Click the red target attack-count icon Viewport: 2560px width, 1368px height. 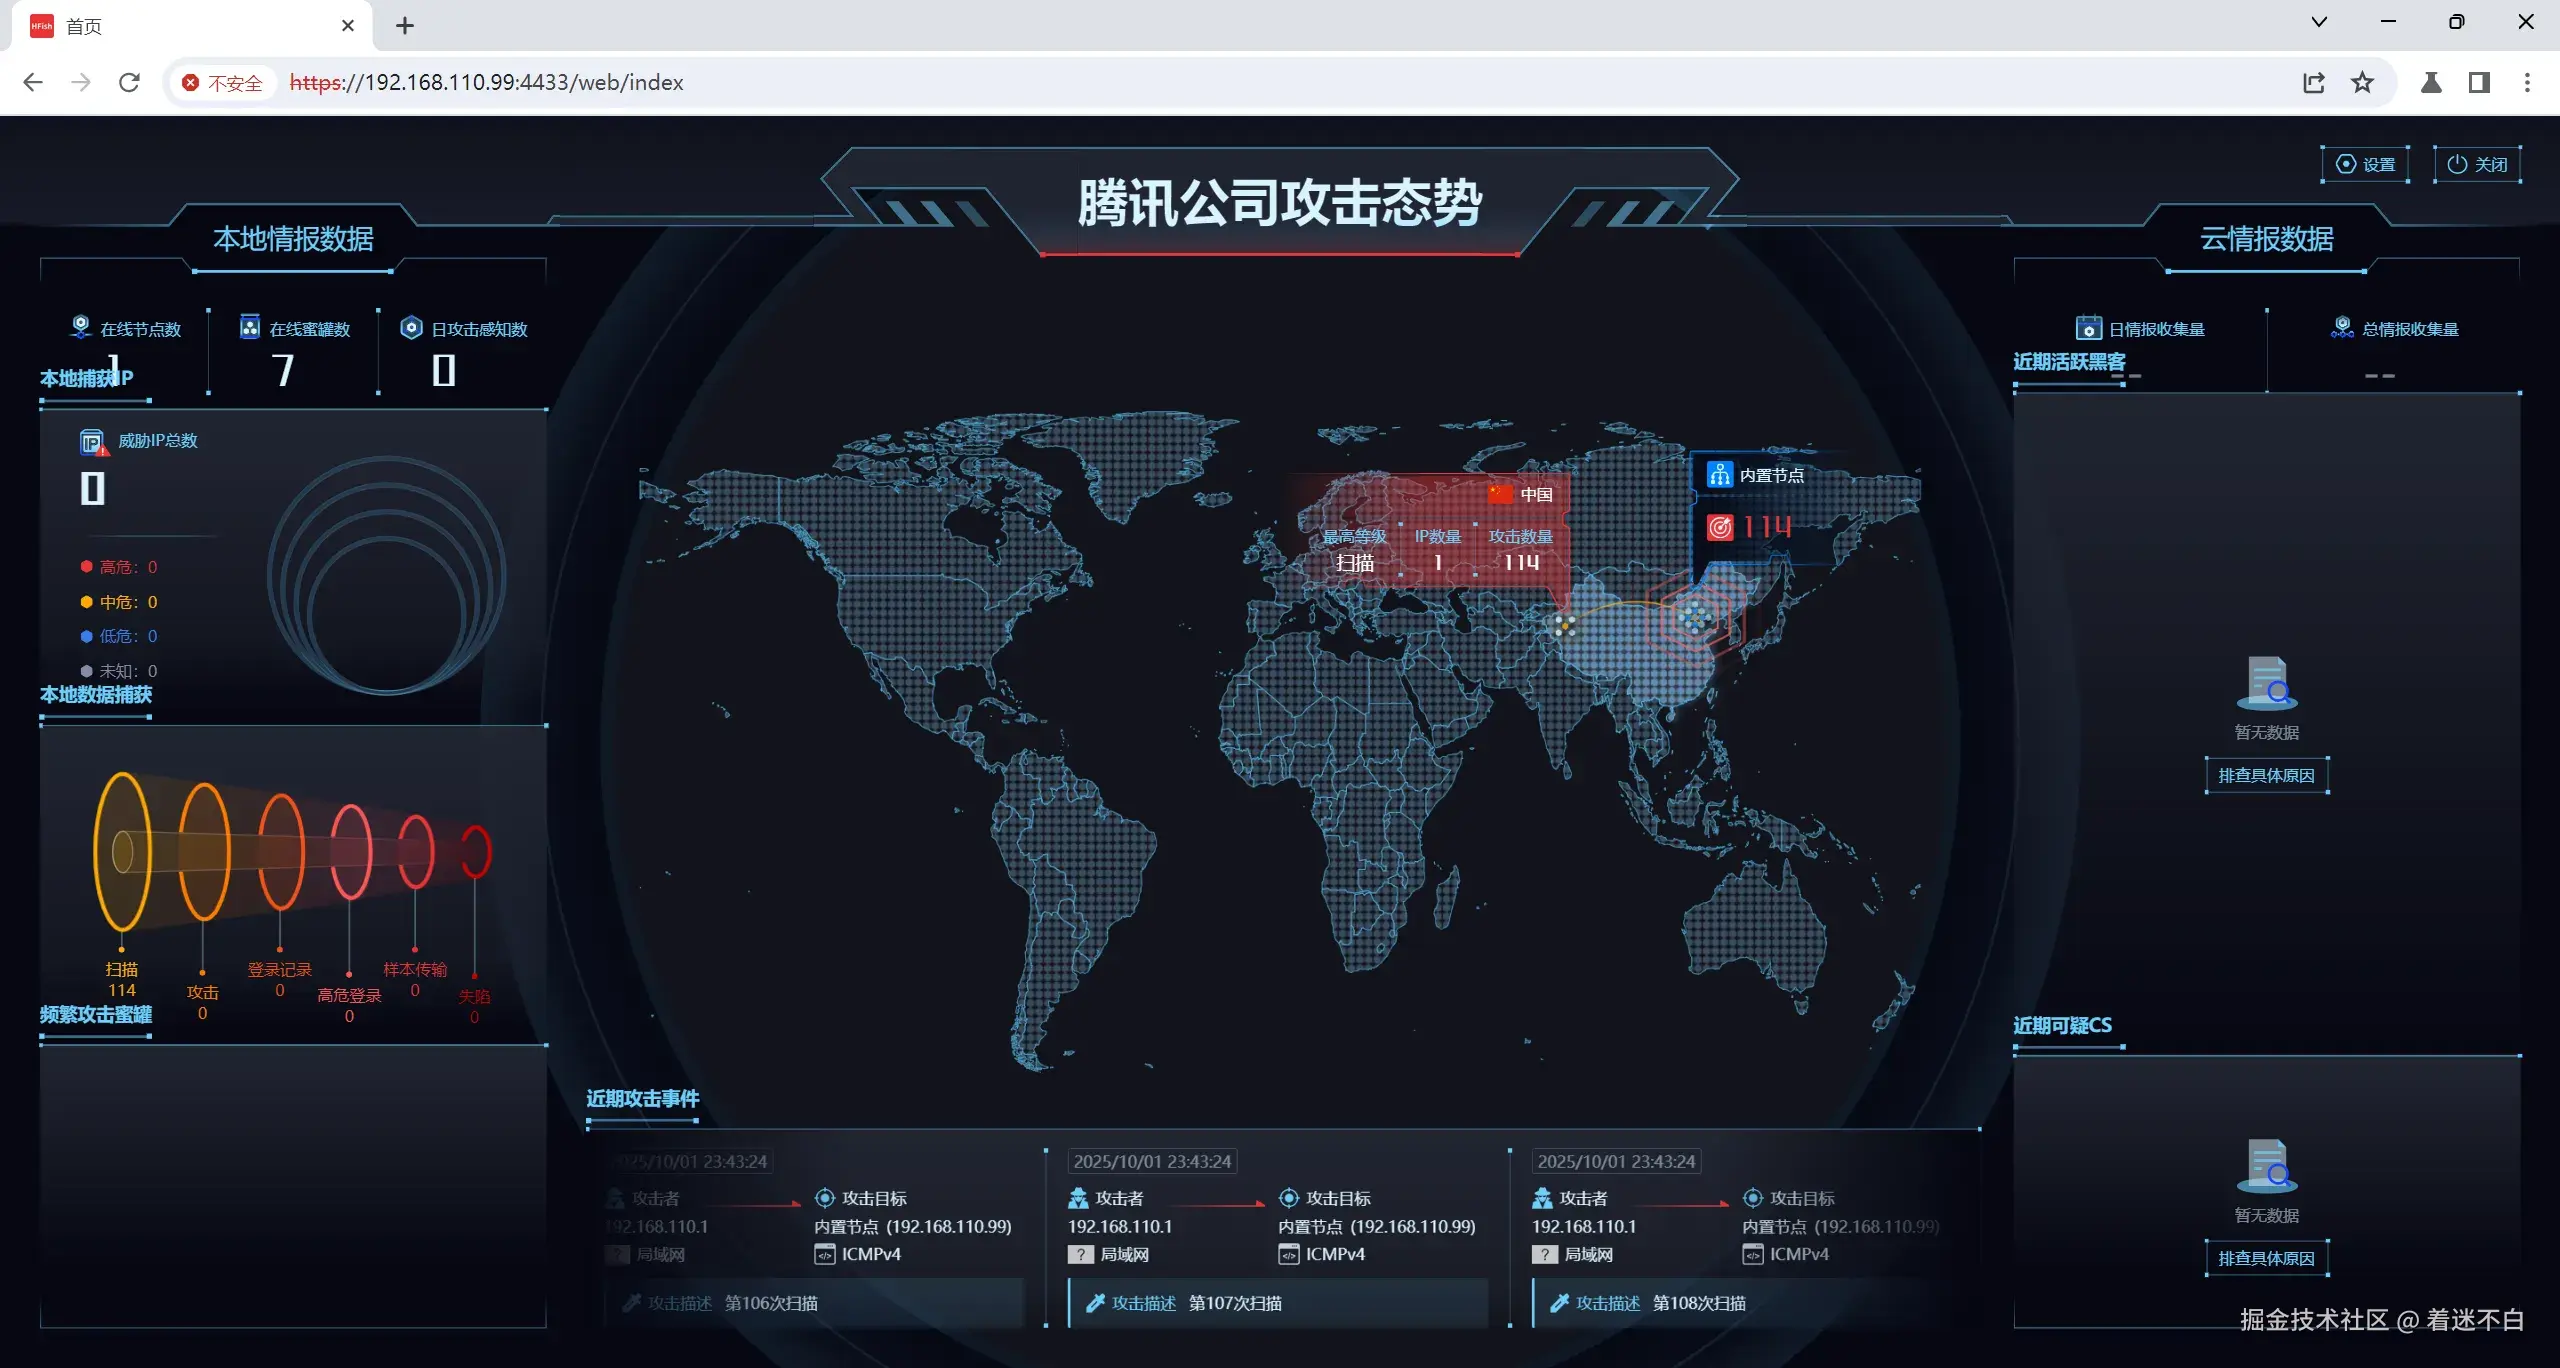point(1719,527)
